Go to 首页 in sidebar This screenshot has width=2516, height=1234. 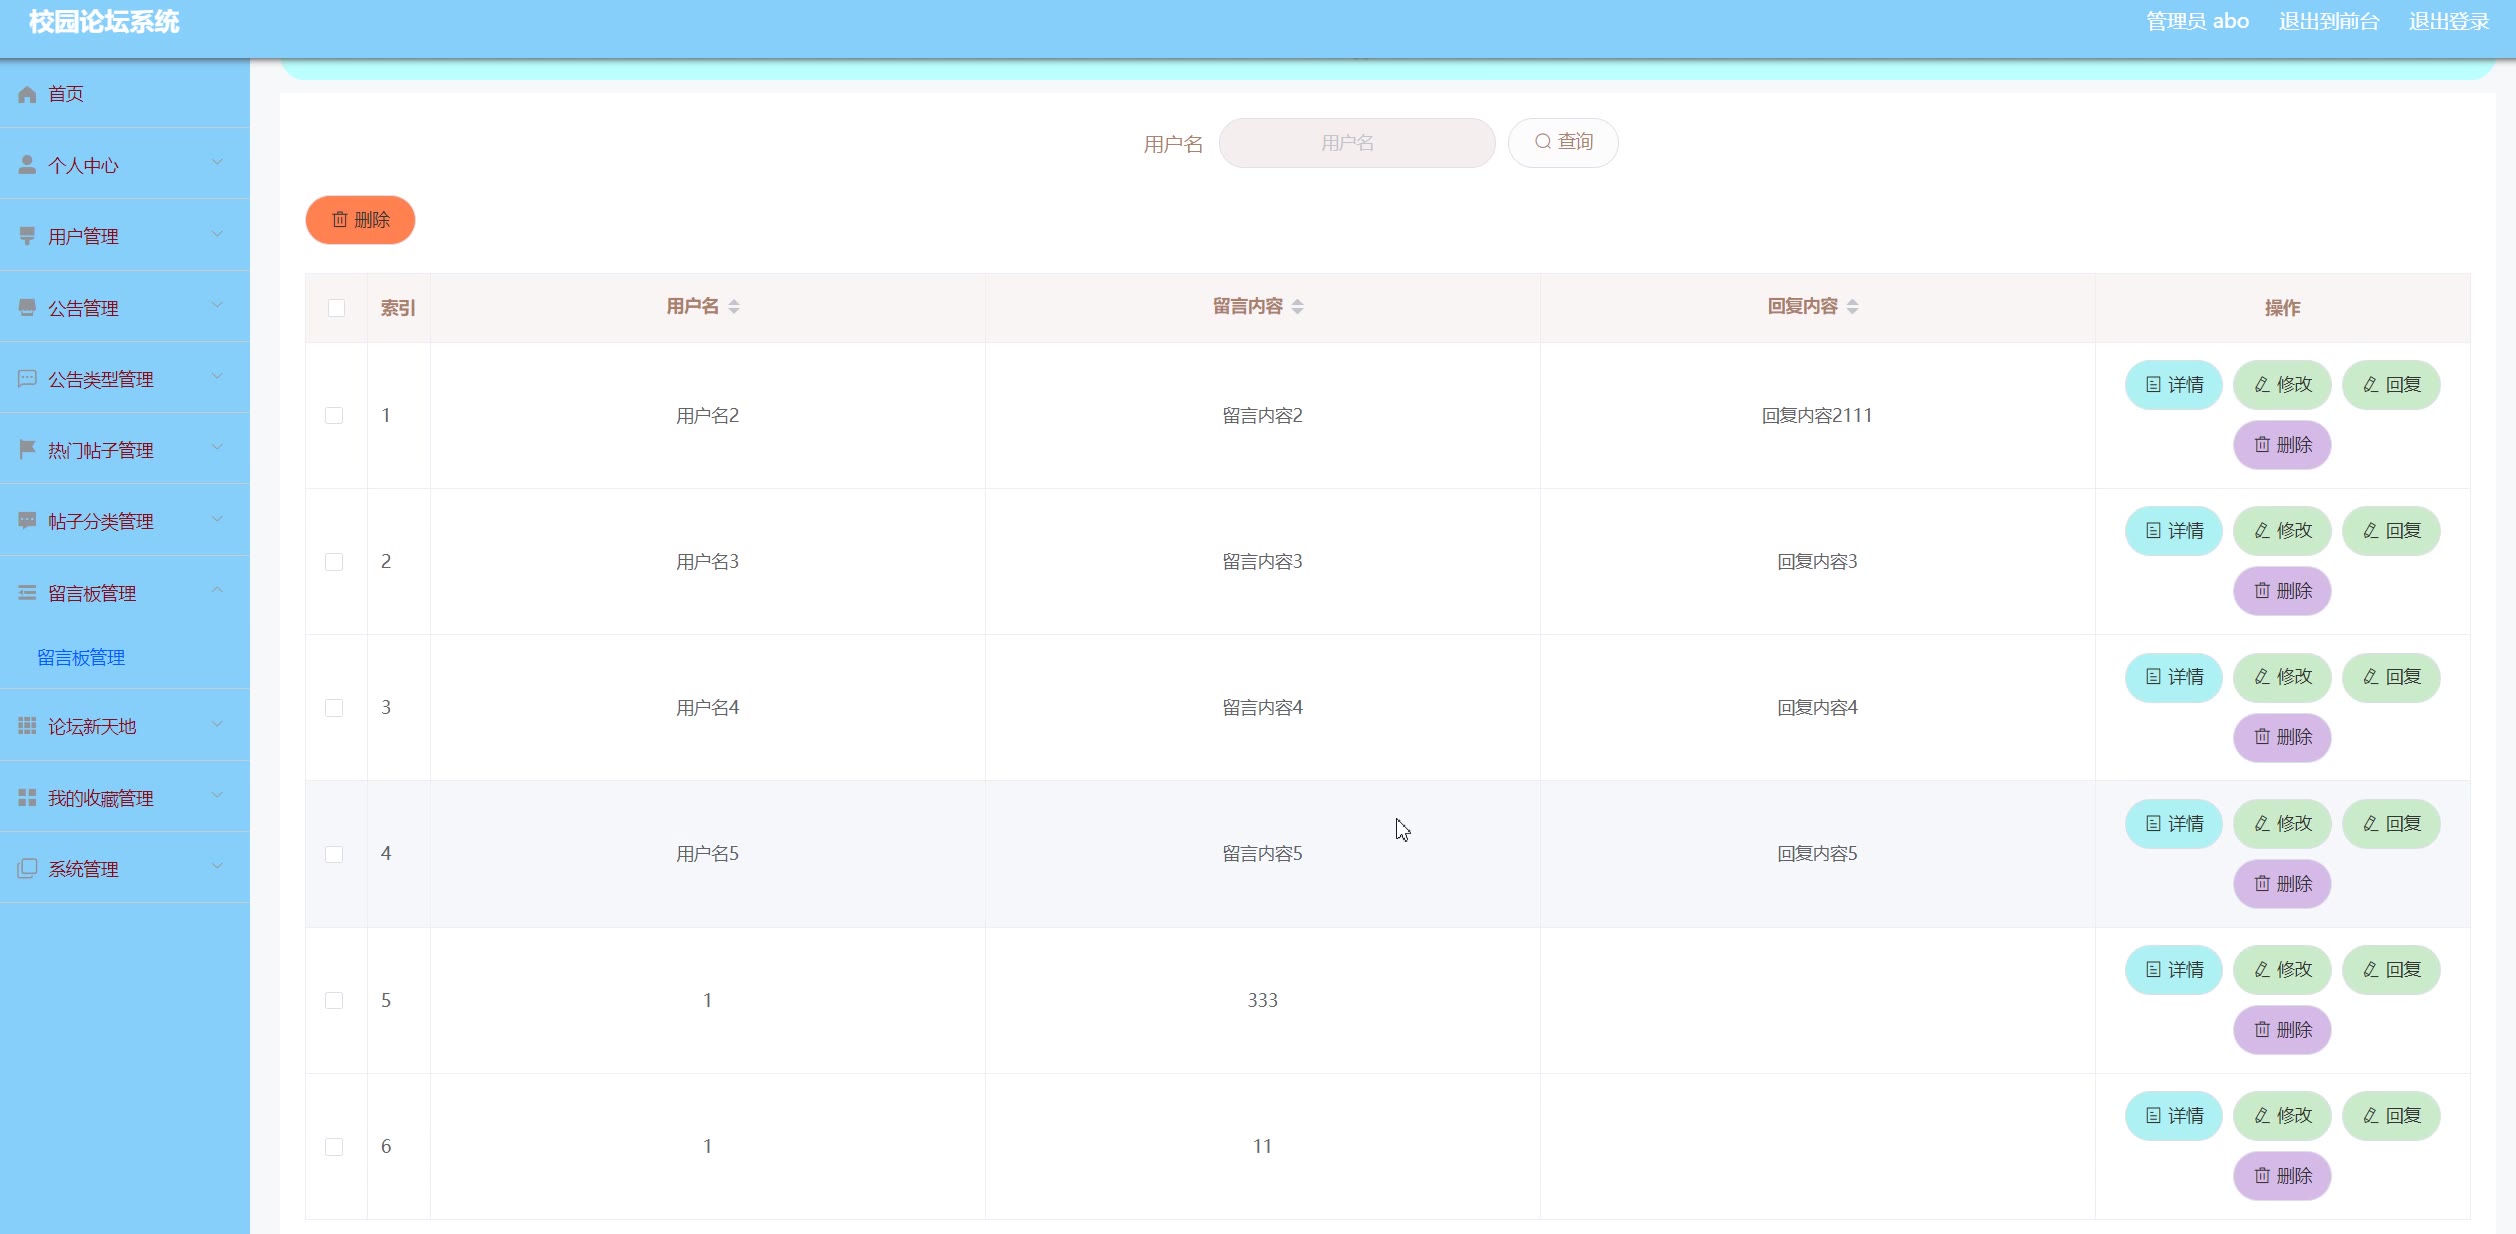point(125,94)
